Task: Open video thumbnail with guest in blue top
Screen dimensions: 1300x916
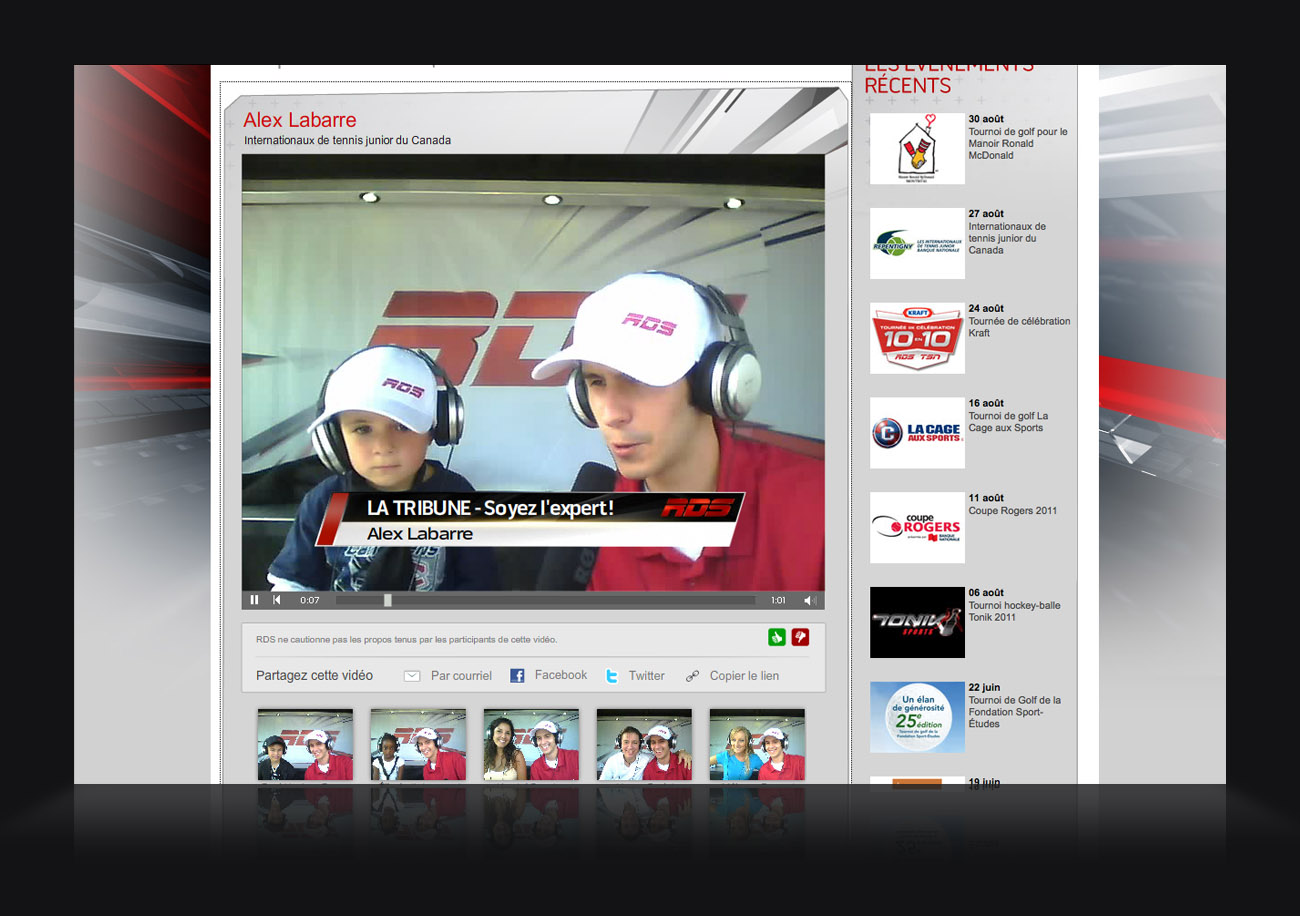Action: [x=757, y=745]
